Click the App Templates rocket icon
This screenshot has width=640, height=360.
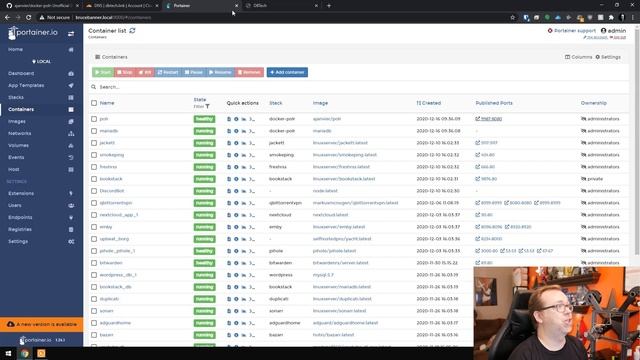click(x=71, y=85)
